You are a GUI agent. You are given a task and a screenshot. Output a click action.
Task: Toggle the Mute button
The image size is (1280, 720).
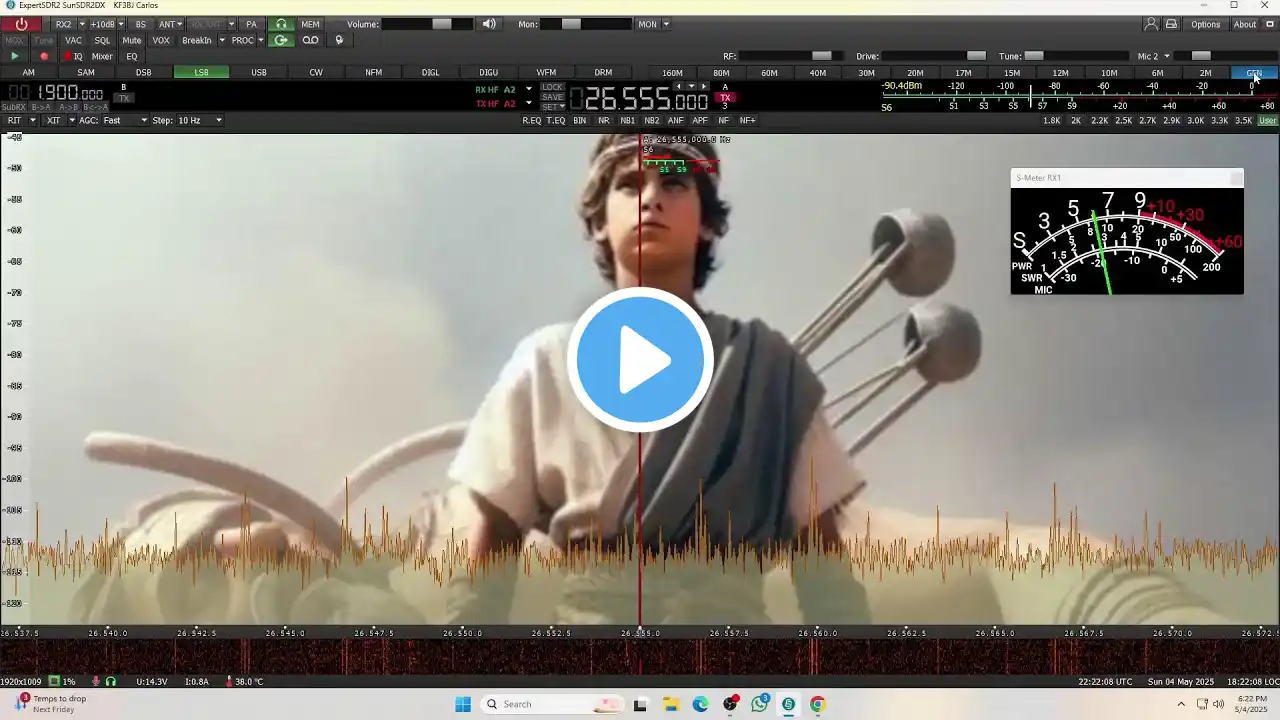pyautogui.click(x=132, y=40)
